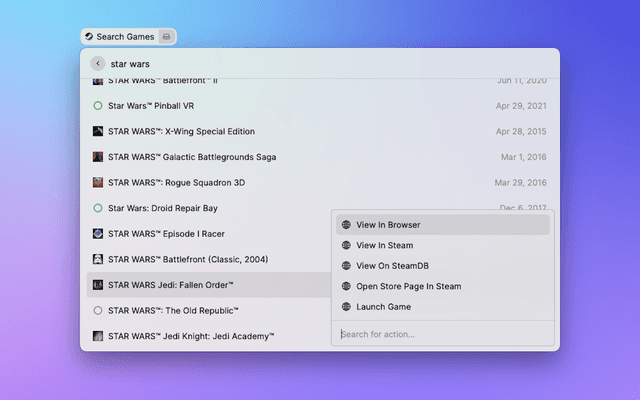Choose Launch Game from action menu
The image size is (640, 400).
[x=384, y=307]
